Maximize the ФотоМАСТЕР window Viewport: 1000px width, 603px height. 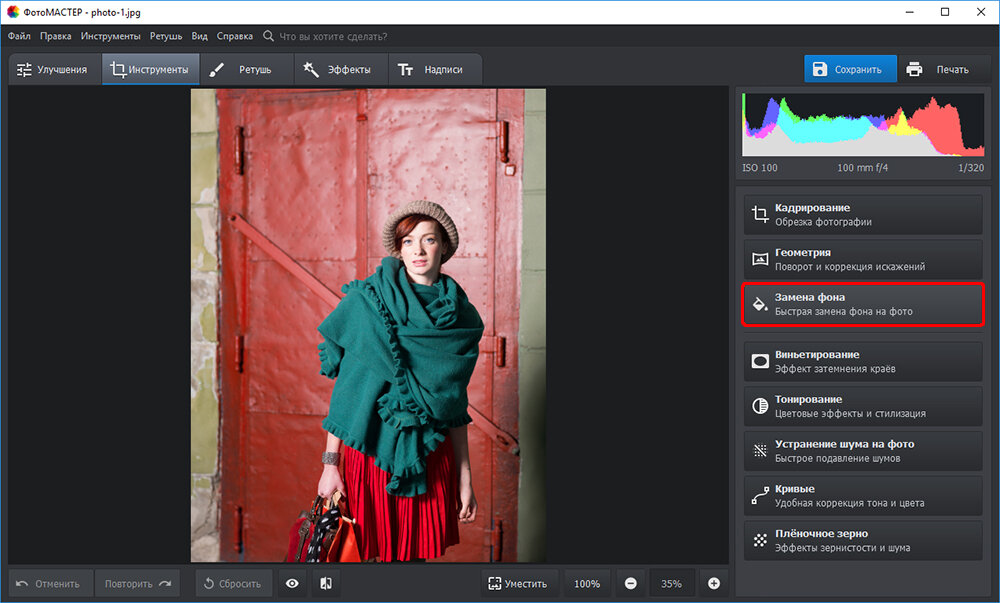945,12
